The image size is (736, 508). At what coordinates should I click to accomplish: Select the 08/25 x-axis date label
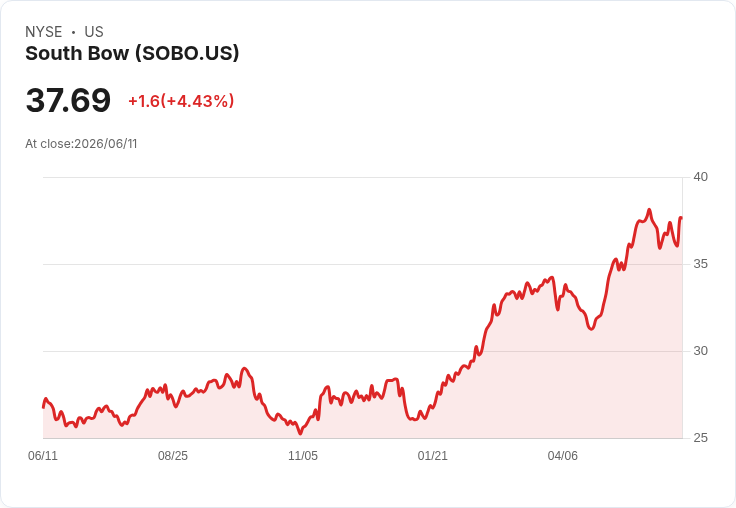pos(173,455)
